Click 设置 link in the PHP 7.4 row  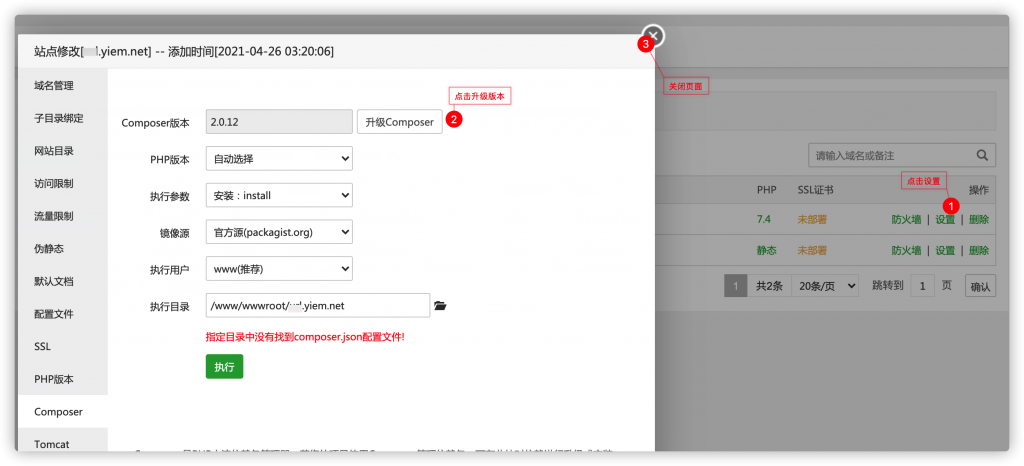[x=945, y=220]
